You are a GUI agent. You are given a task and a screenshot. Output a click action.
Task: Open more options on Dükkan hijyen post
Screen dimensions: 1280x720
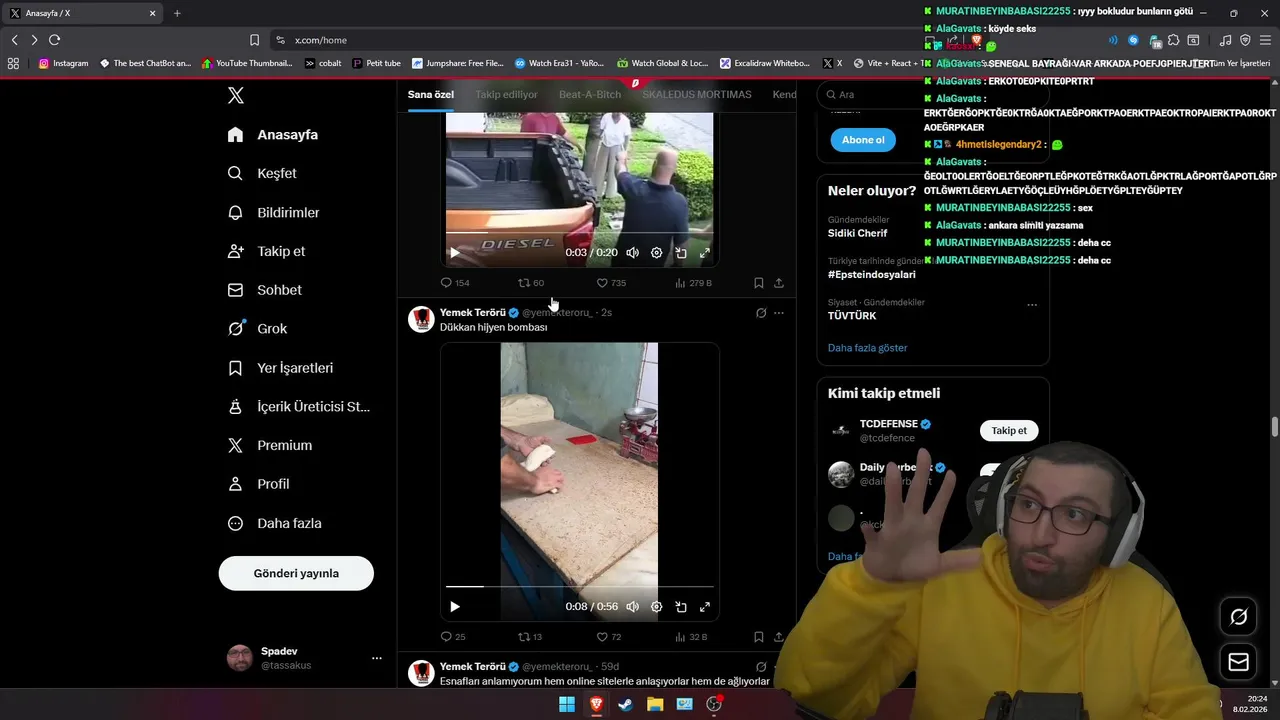pos(779,313)
